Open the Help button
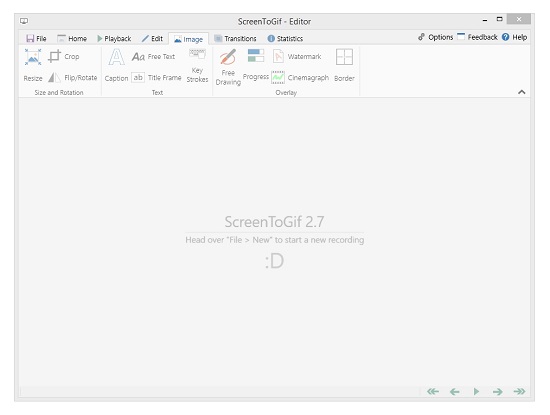The width and height of the screenshot is (550, 415). [x=514, y=37]
